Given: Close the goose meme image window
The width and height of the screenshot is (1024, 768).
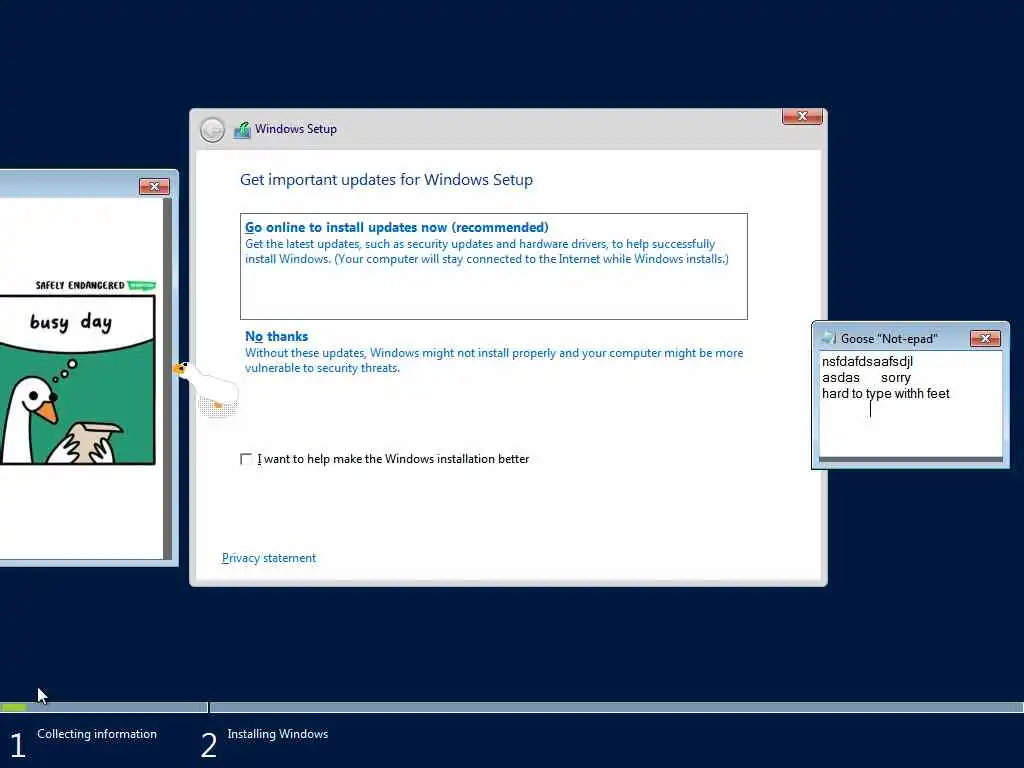Looking at the screenshot, I should [154, 187].
